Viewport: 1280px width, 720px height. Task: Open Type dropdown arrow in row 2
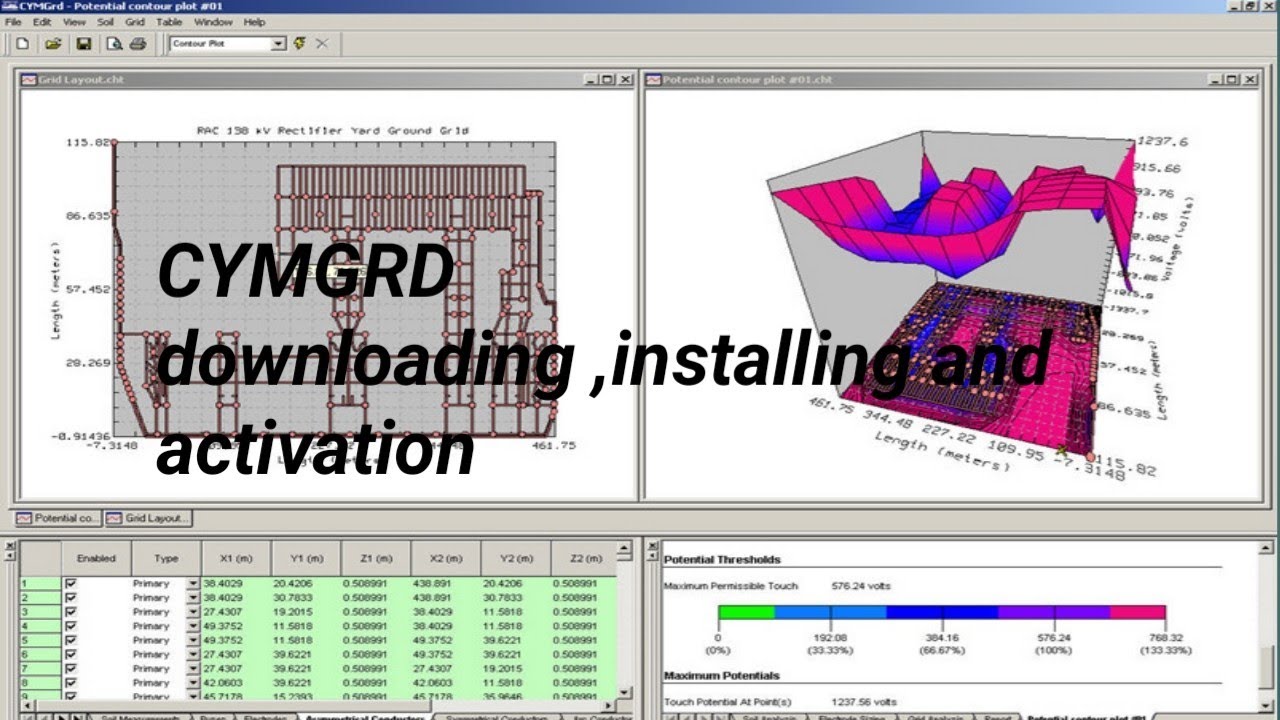(193, 597)
